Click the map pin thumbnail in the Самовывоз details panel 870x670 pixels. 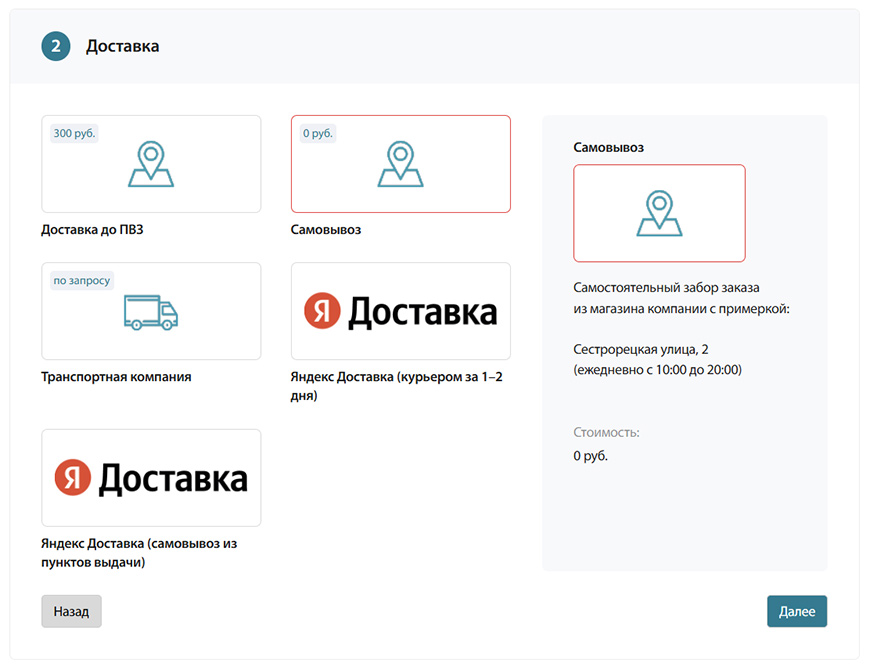click(x=659, y=213)
